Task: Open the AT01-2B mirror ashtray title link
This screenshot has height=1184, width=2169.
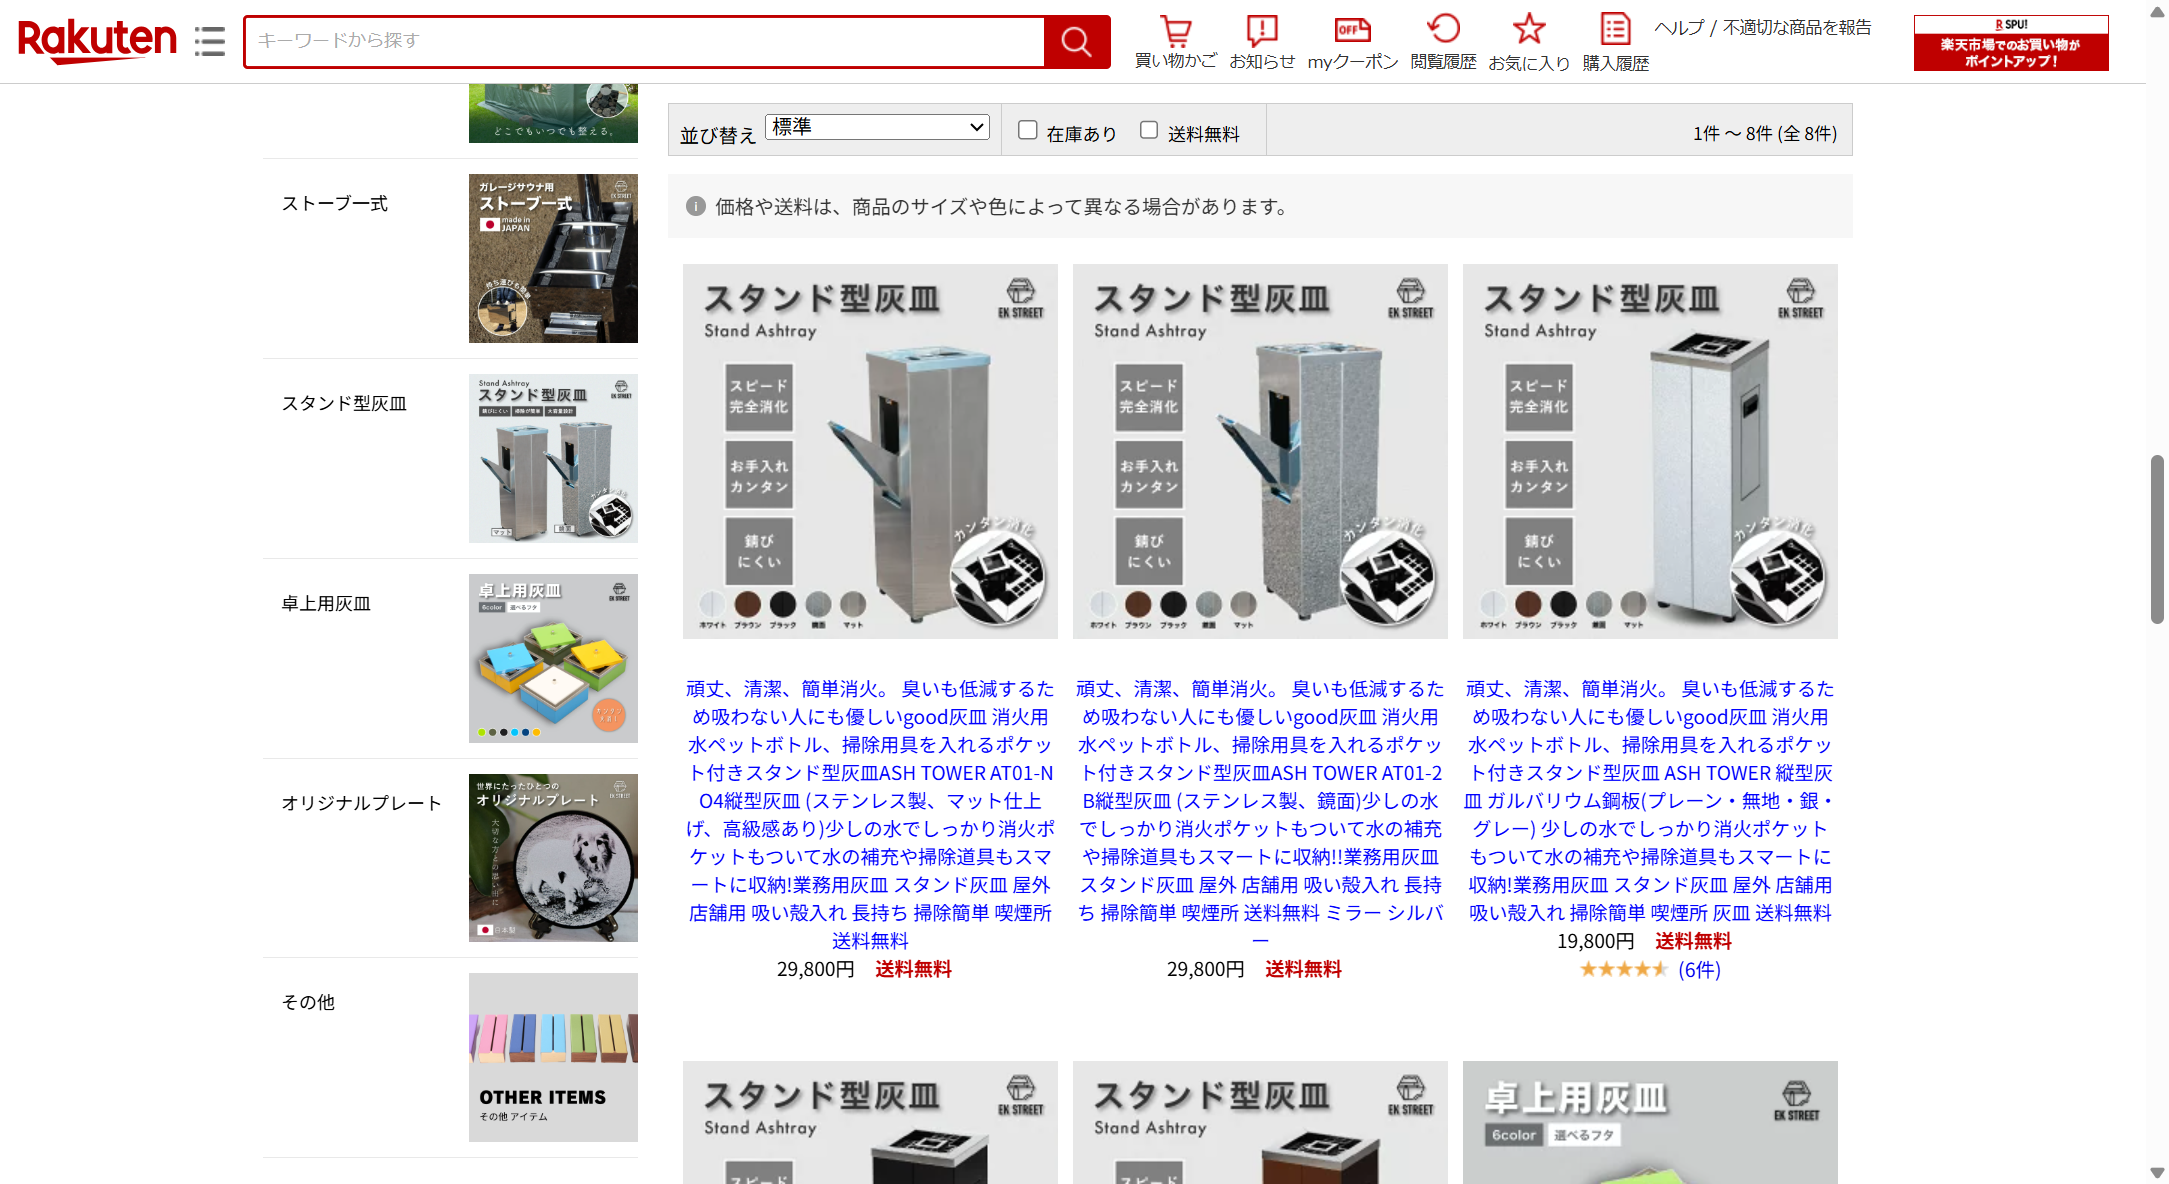Action: (1260, 814)
